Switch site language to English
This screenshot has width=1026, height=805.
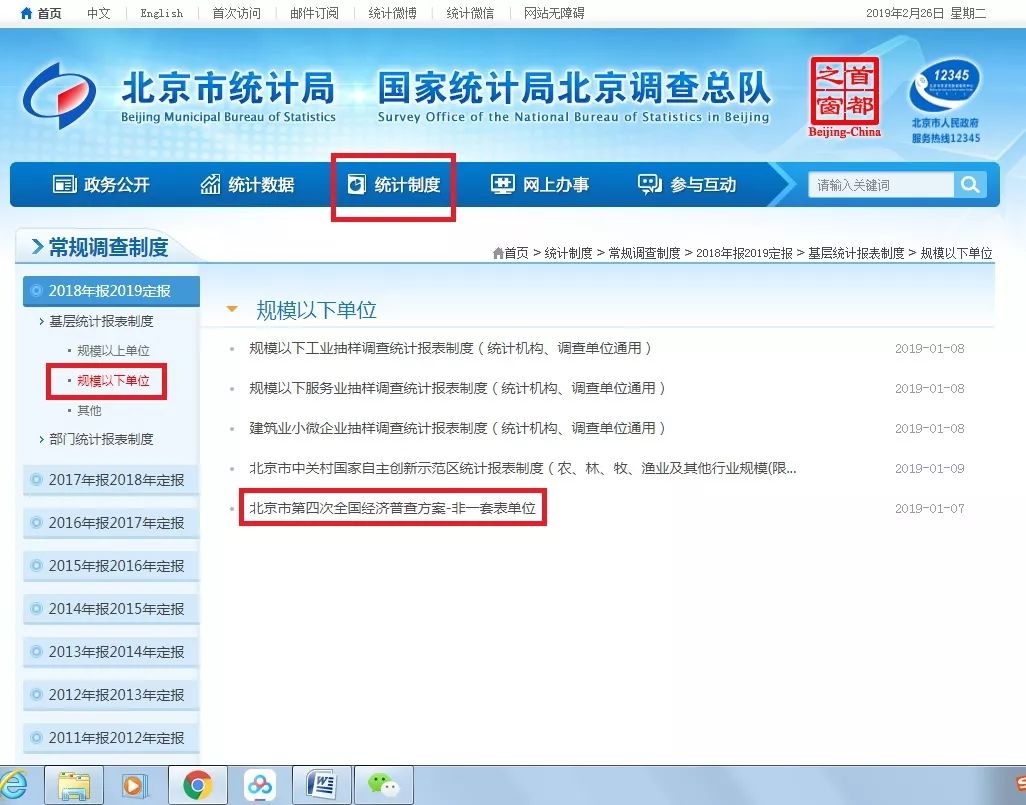(x=161, y=13)
